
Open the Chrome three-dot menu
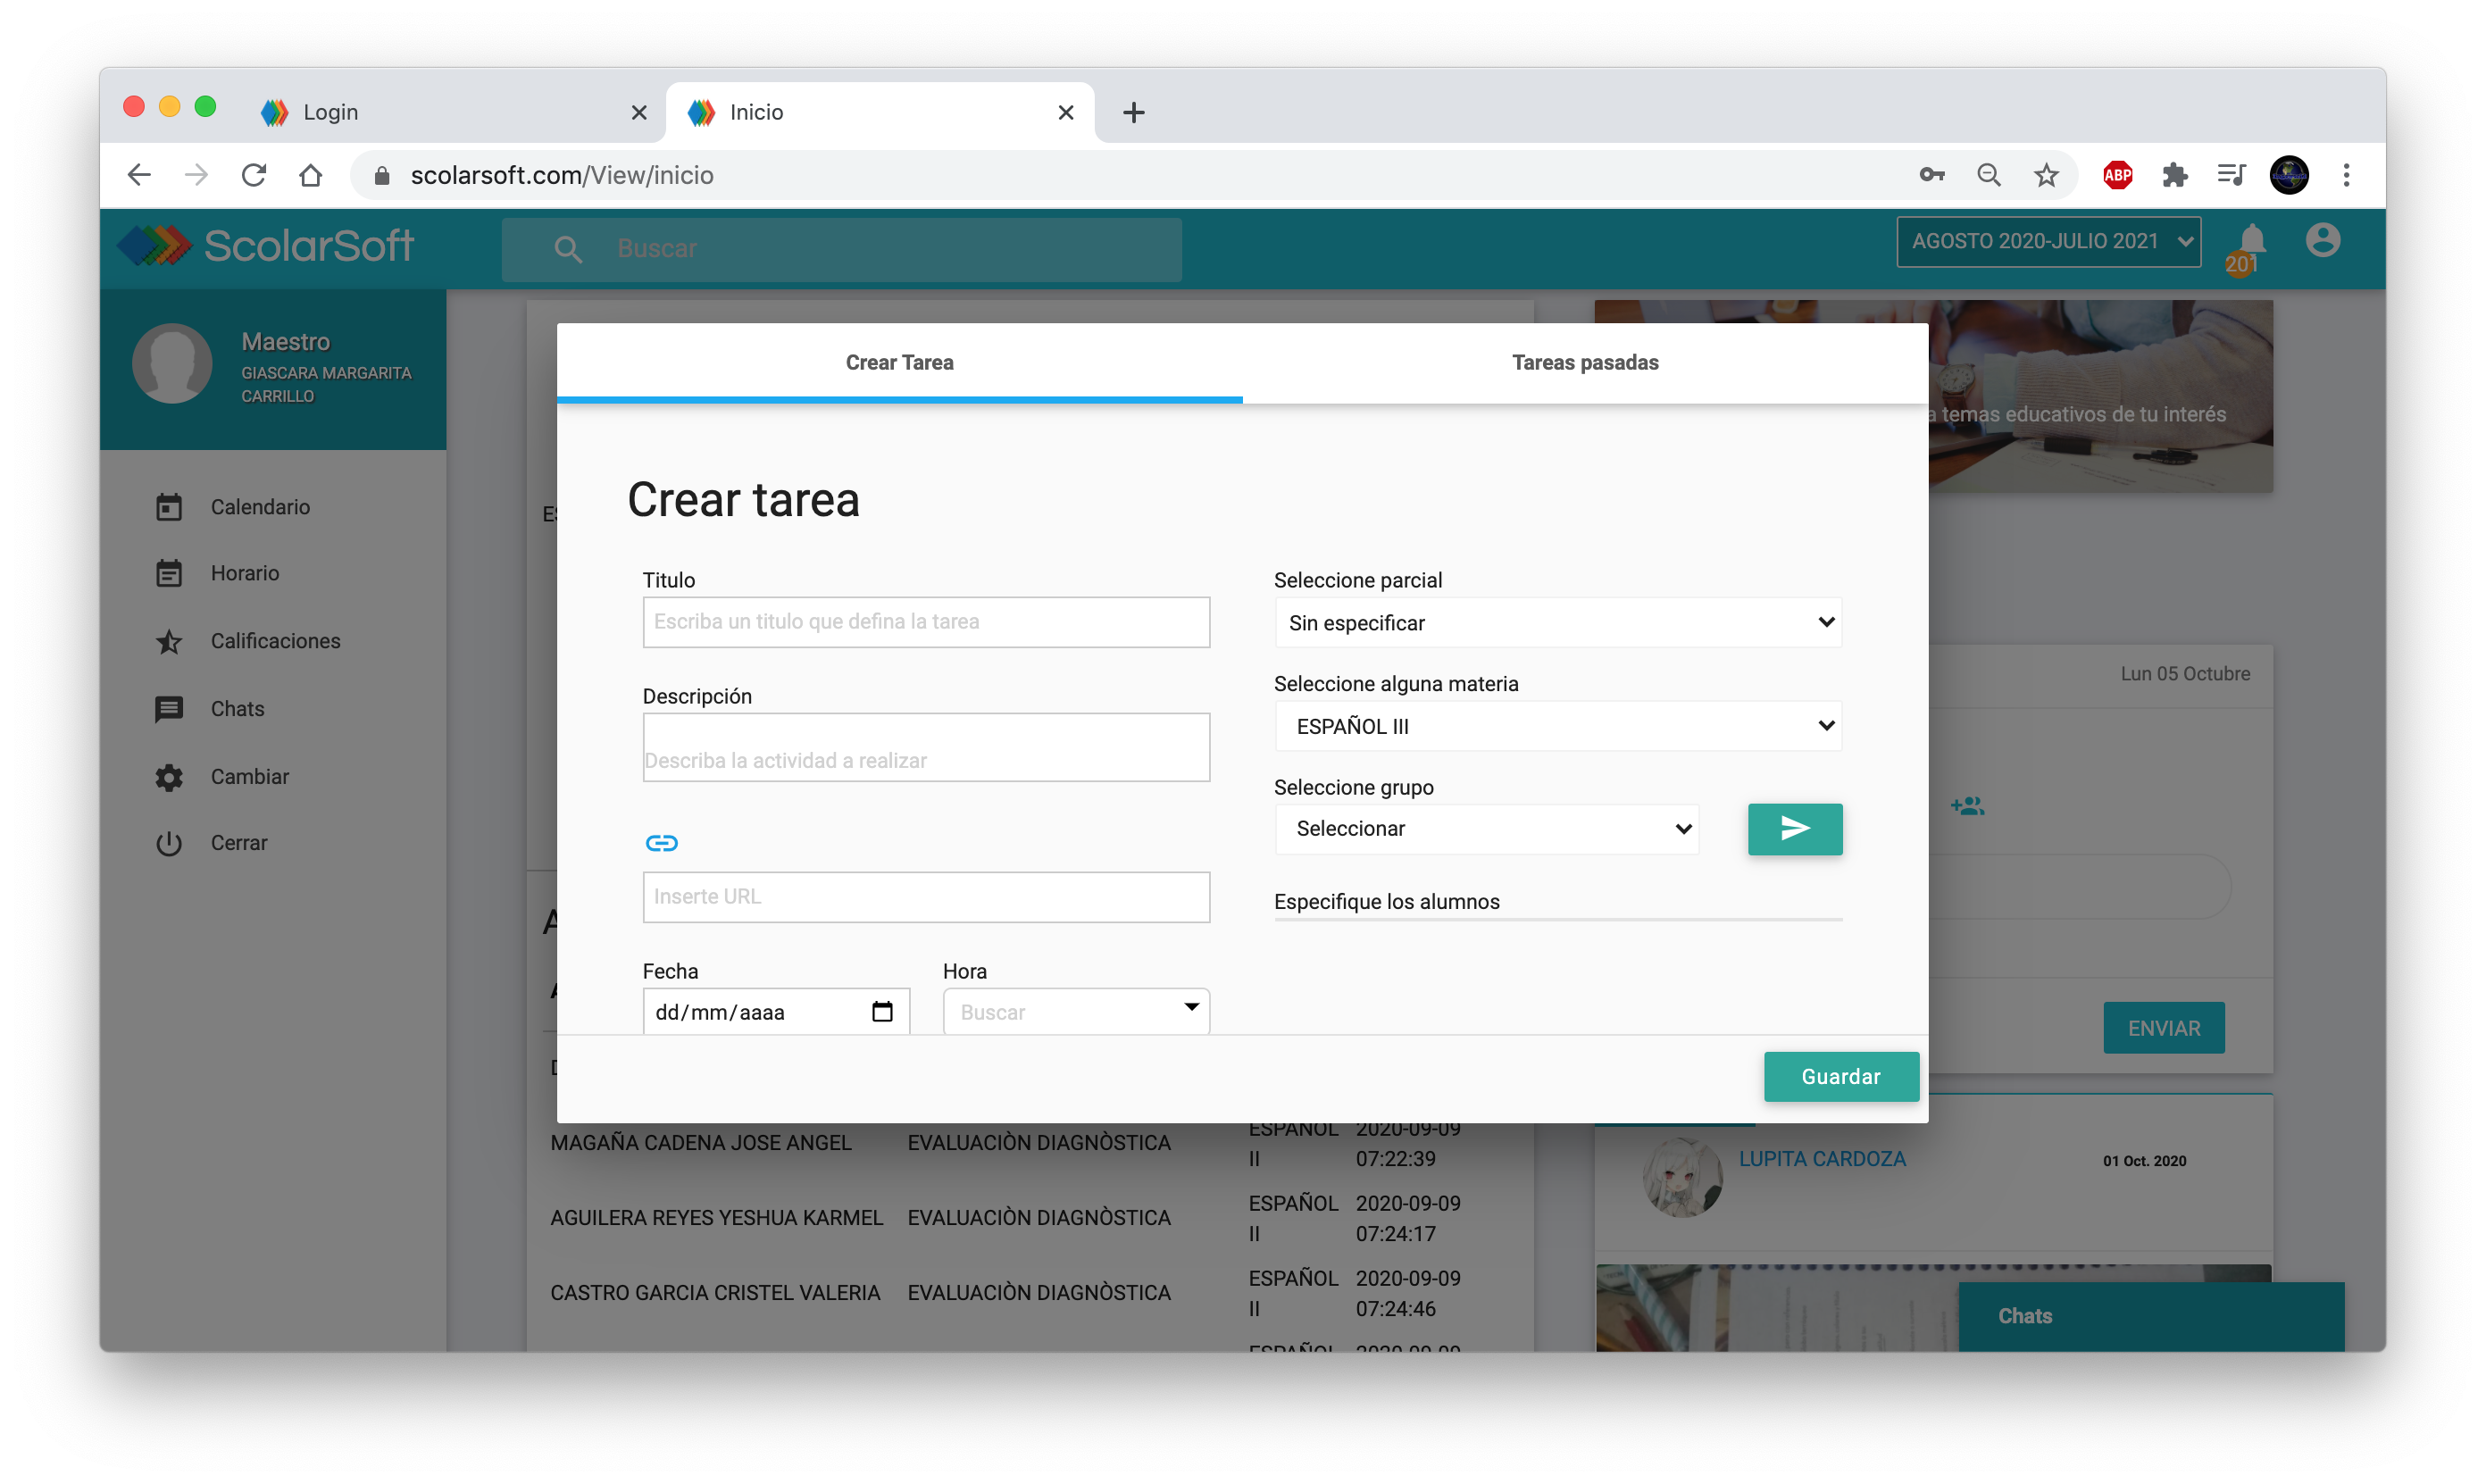tap(2346, 175)
